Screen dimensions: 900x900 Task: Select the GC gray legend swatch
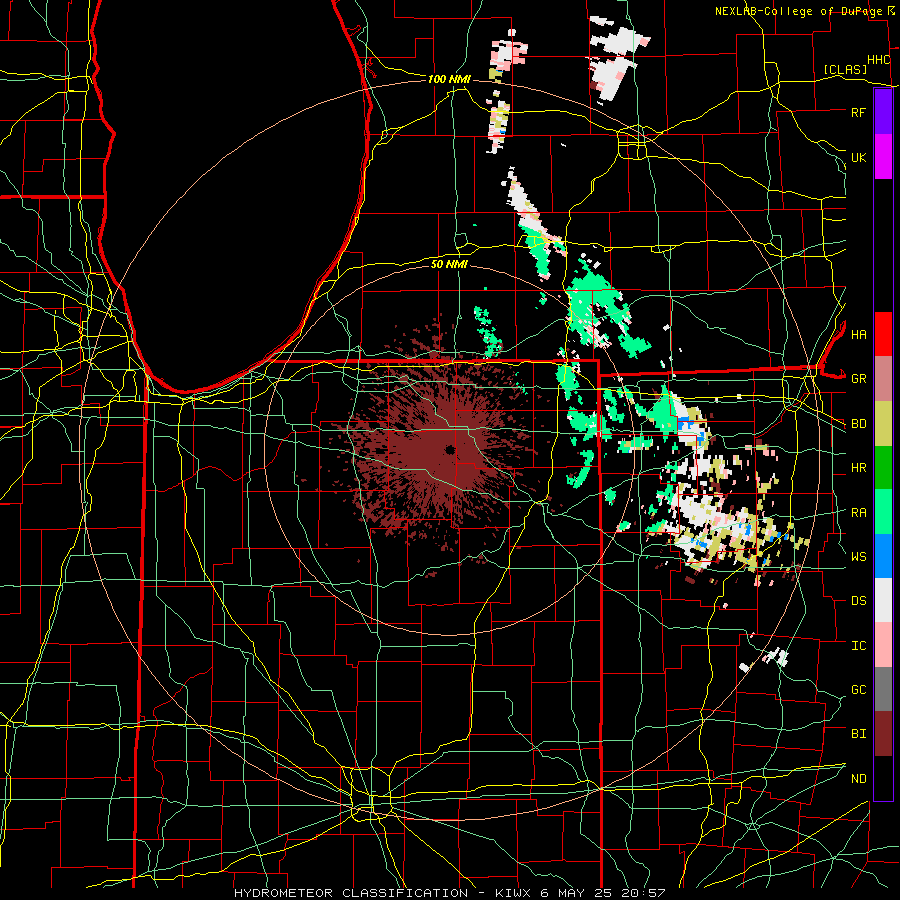883,689
